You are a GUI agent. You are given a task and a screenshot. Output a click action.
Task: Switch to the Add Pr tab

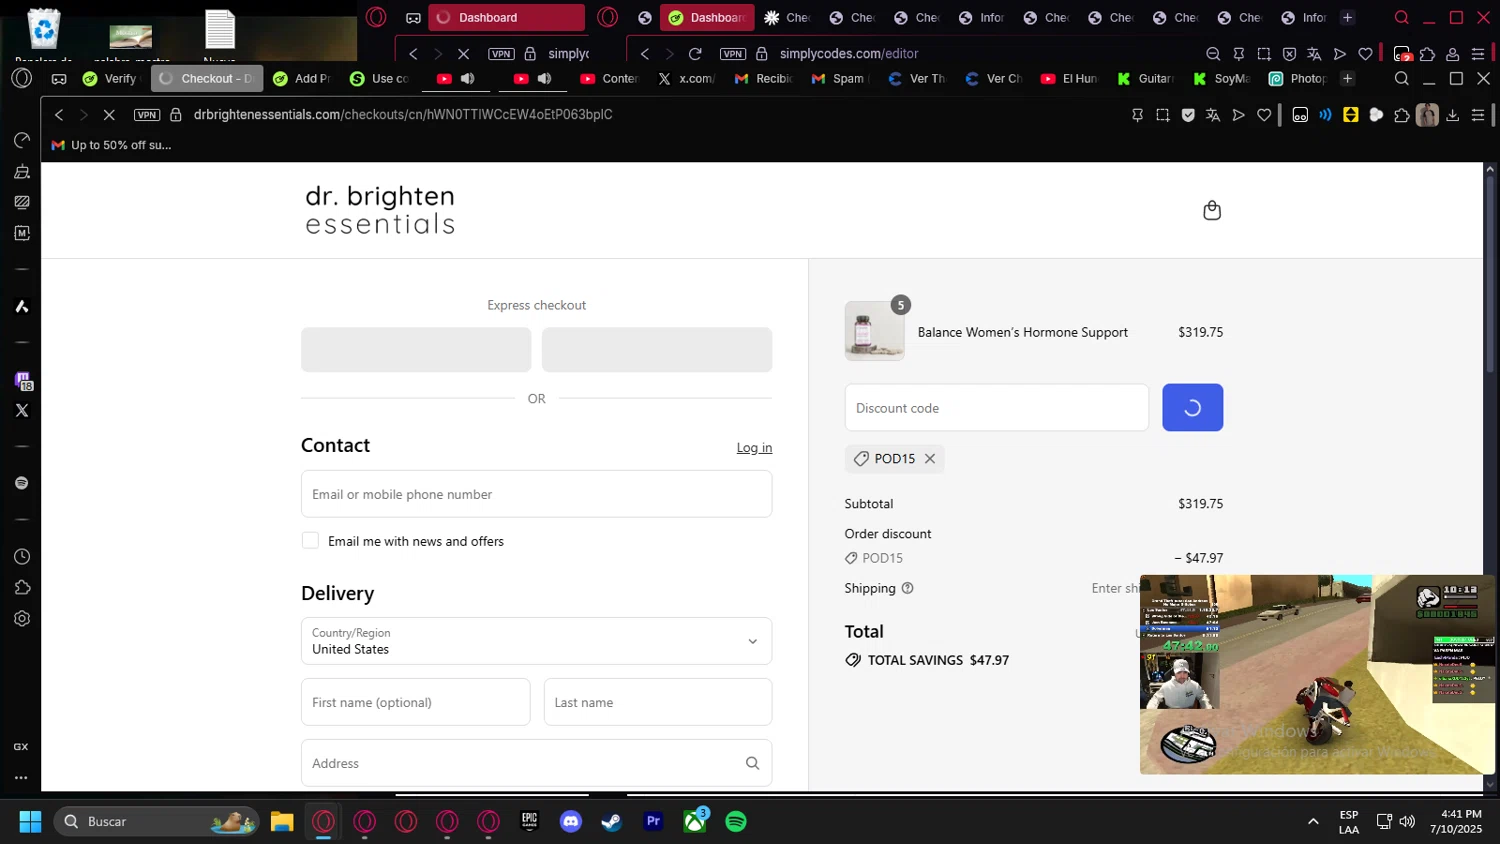[301, 79]
